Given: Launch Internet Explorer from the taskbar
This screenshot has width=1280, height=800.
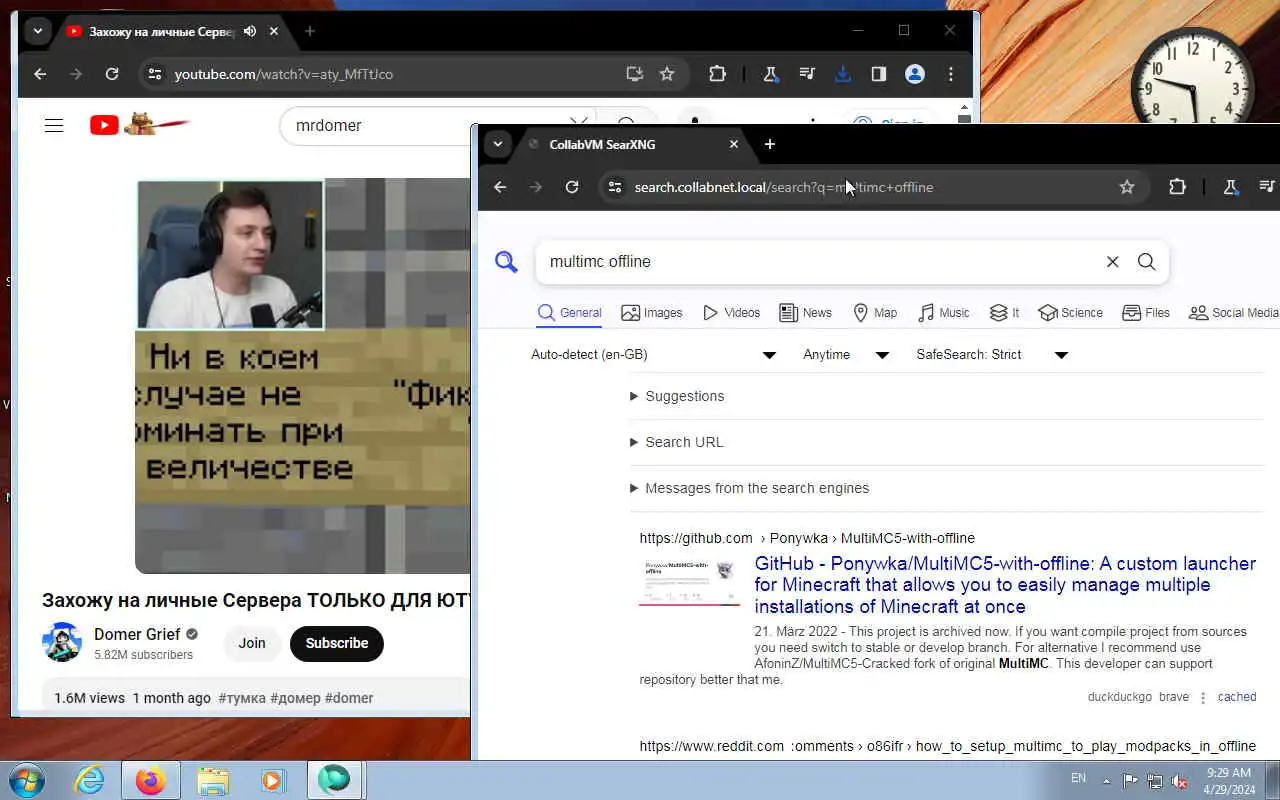Looking at the screenshot, I should point(90,780).
